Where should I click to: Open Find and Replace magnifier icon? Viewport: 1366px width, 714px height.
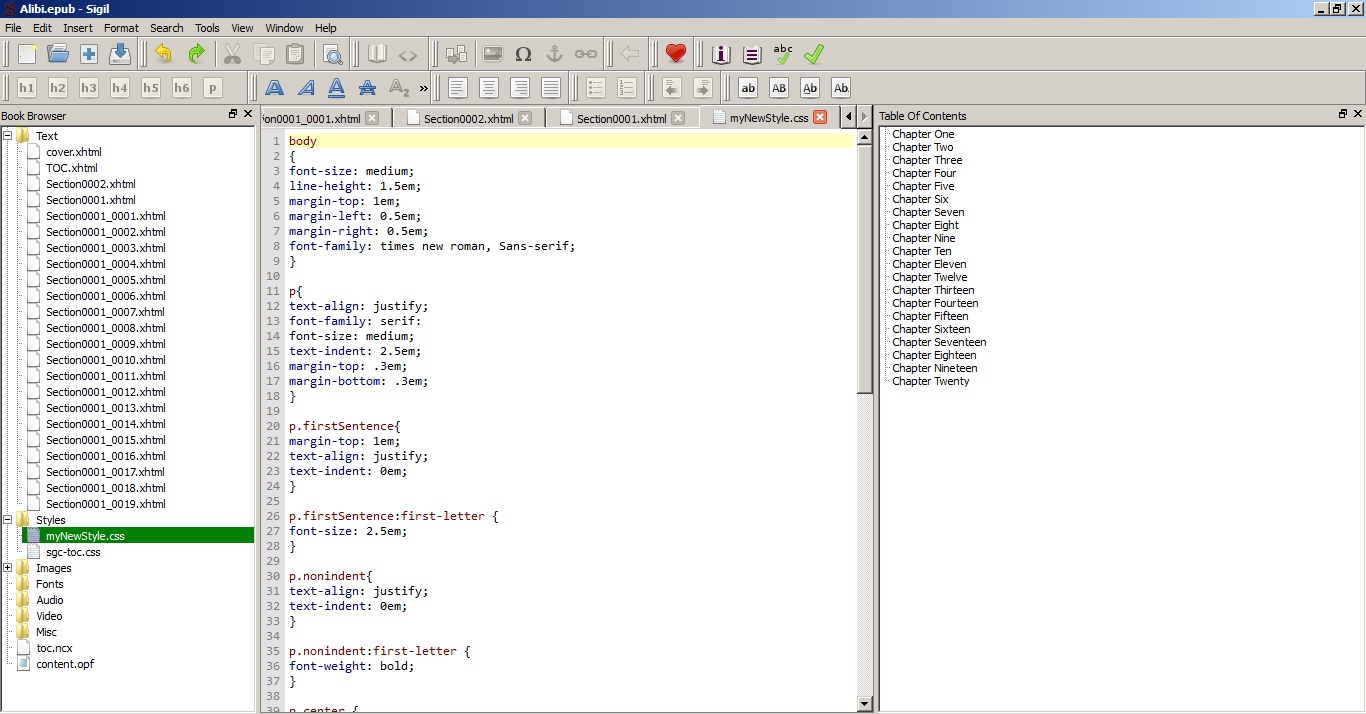pyautogui.click(x=333, y=54)
